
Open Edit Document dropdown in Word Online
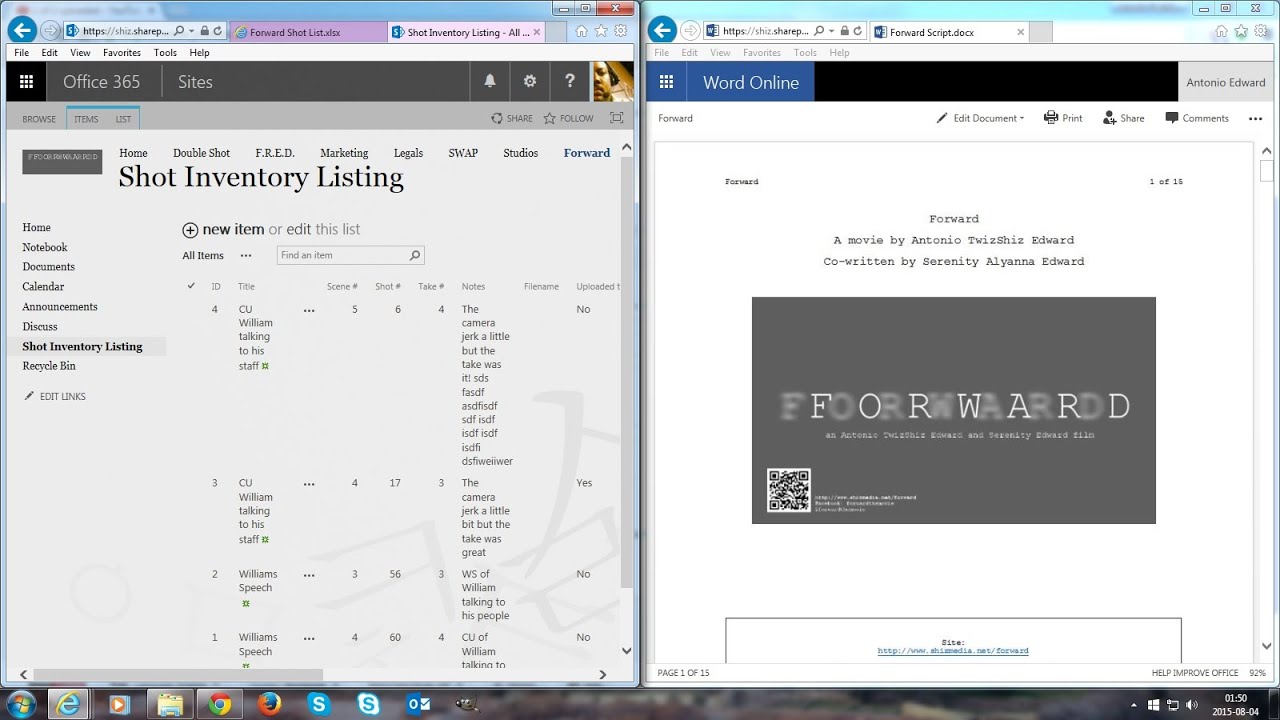(980, 118)
